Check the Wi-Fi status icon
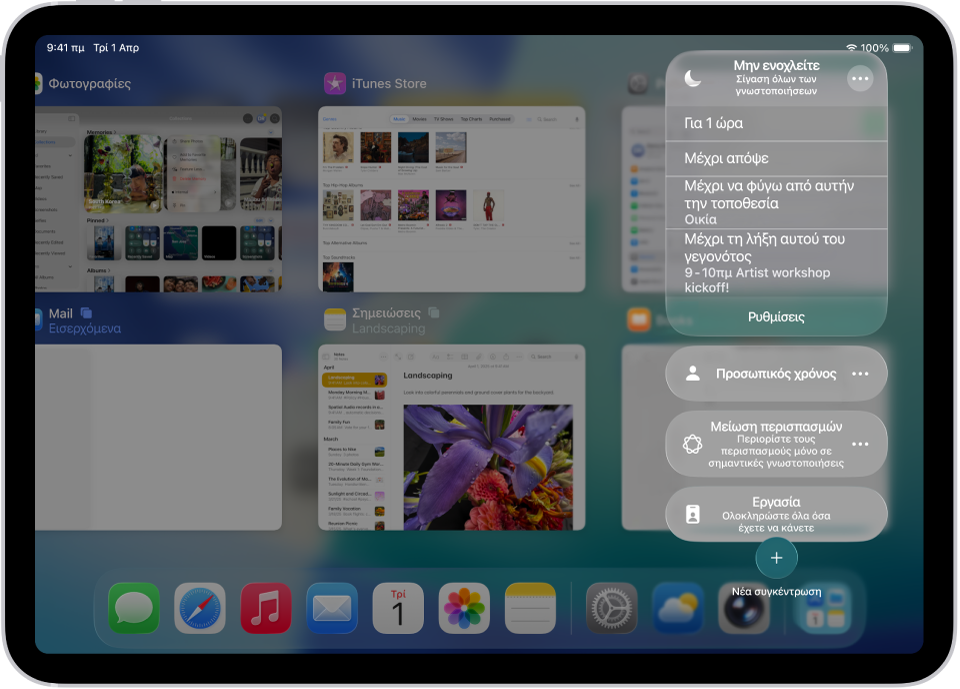960x689 pixels. 852,48
